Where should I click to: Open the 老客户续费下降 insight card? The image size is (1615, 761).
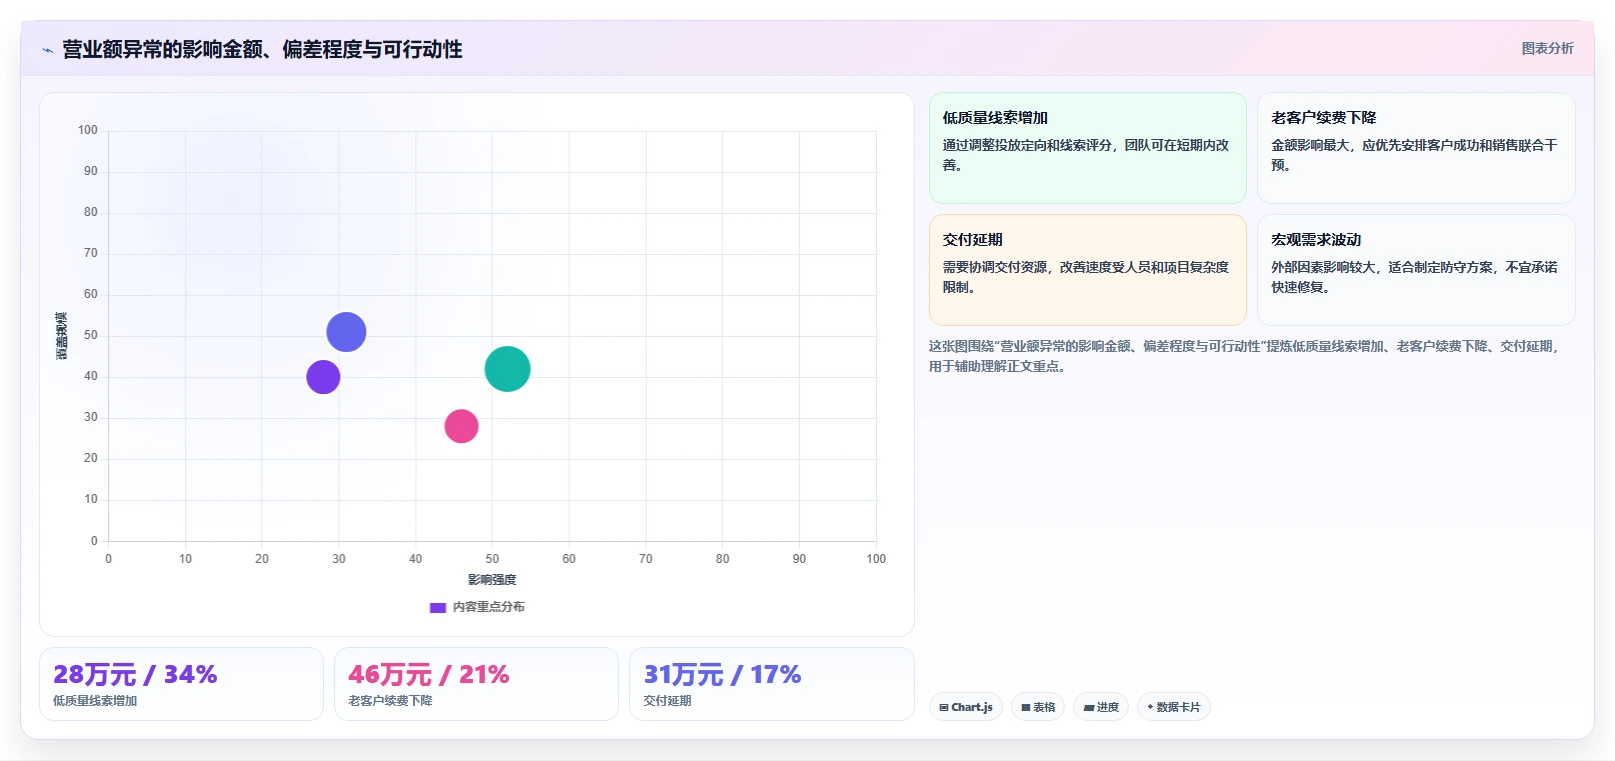coord(1416,148)
